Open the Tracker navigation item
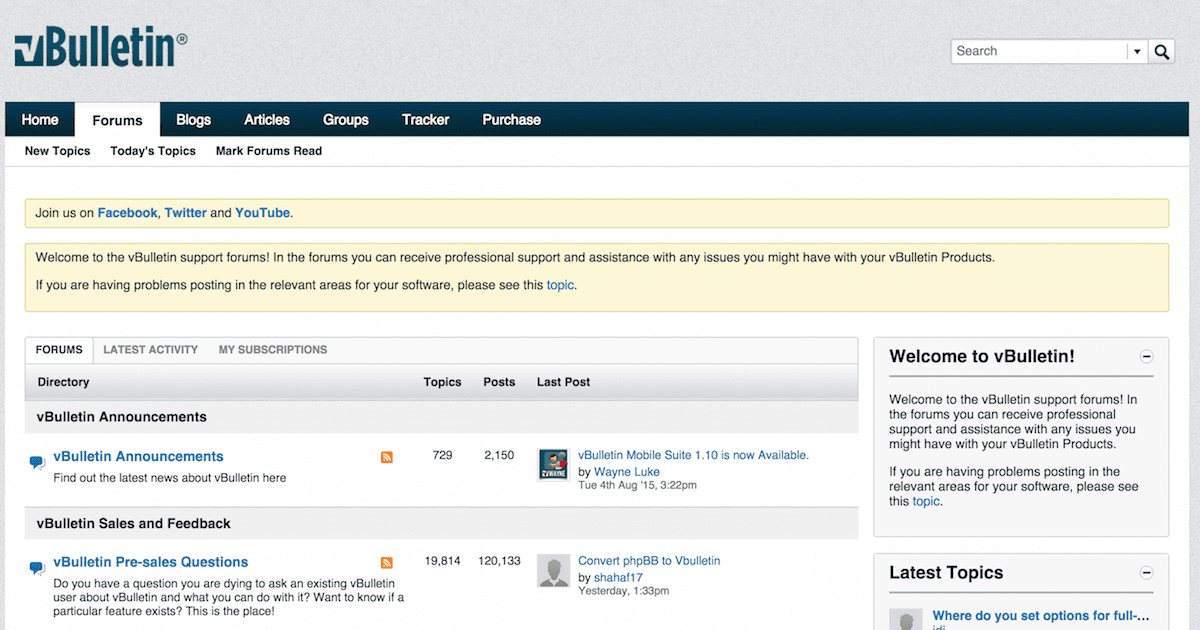Viewport: 1200px width, 630px height. tap(425, 120)
